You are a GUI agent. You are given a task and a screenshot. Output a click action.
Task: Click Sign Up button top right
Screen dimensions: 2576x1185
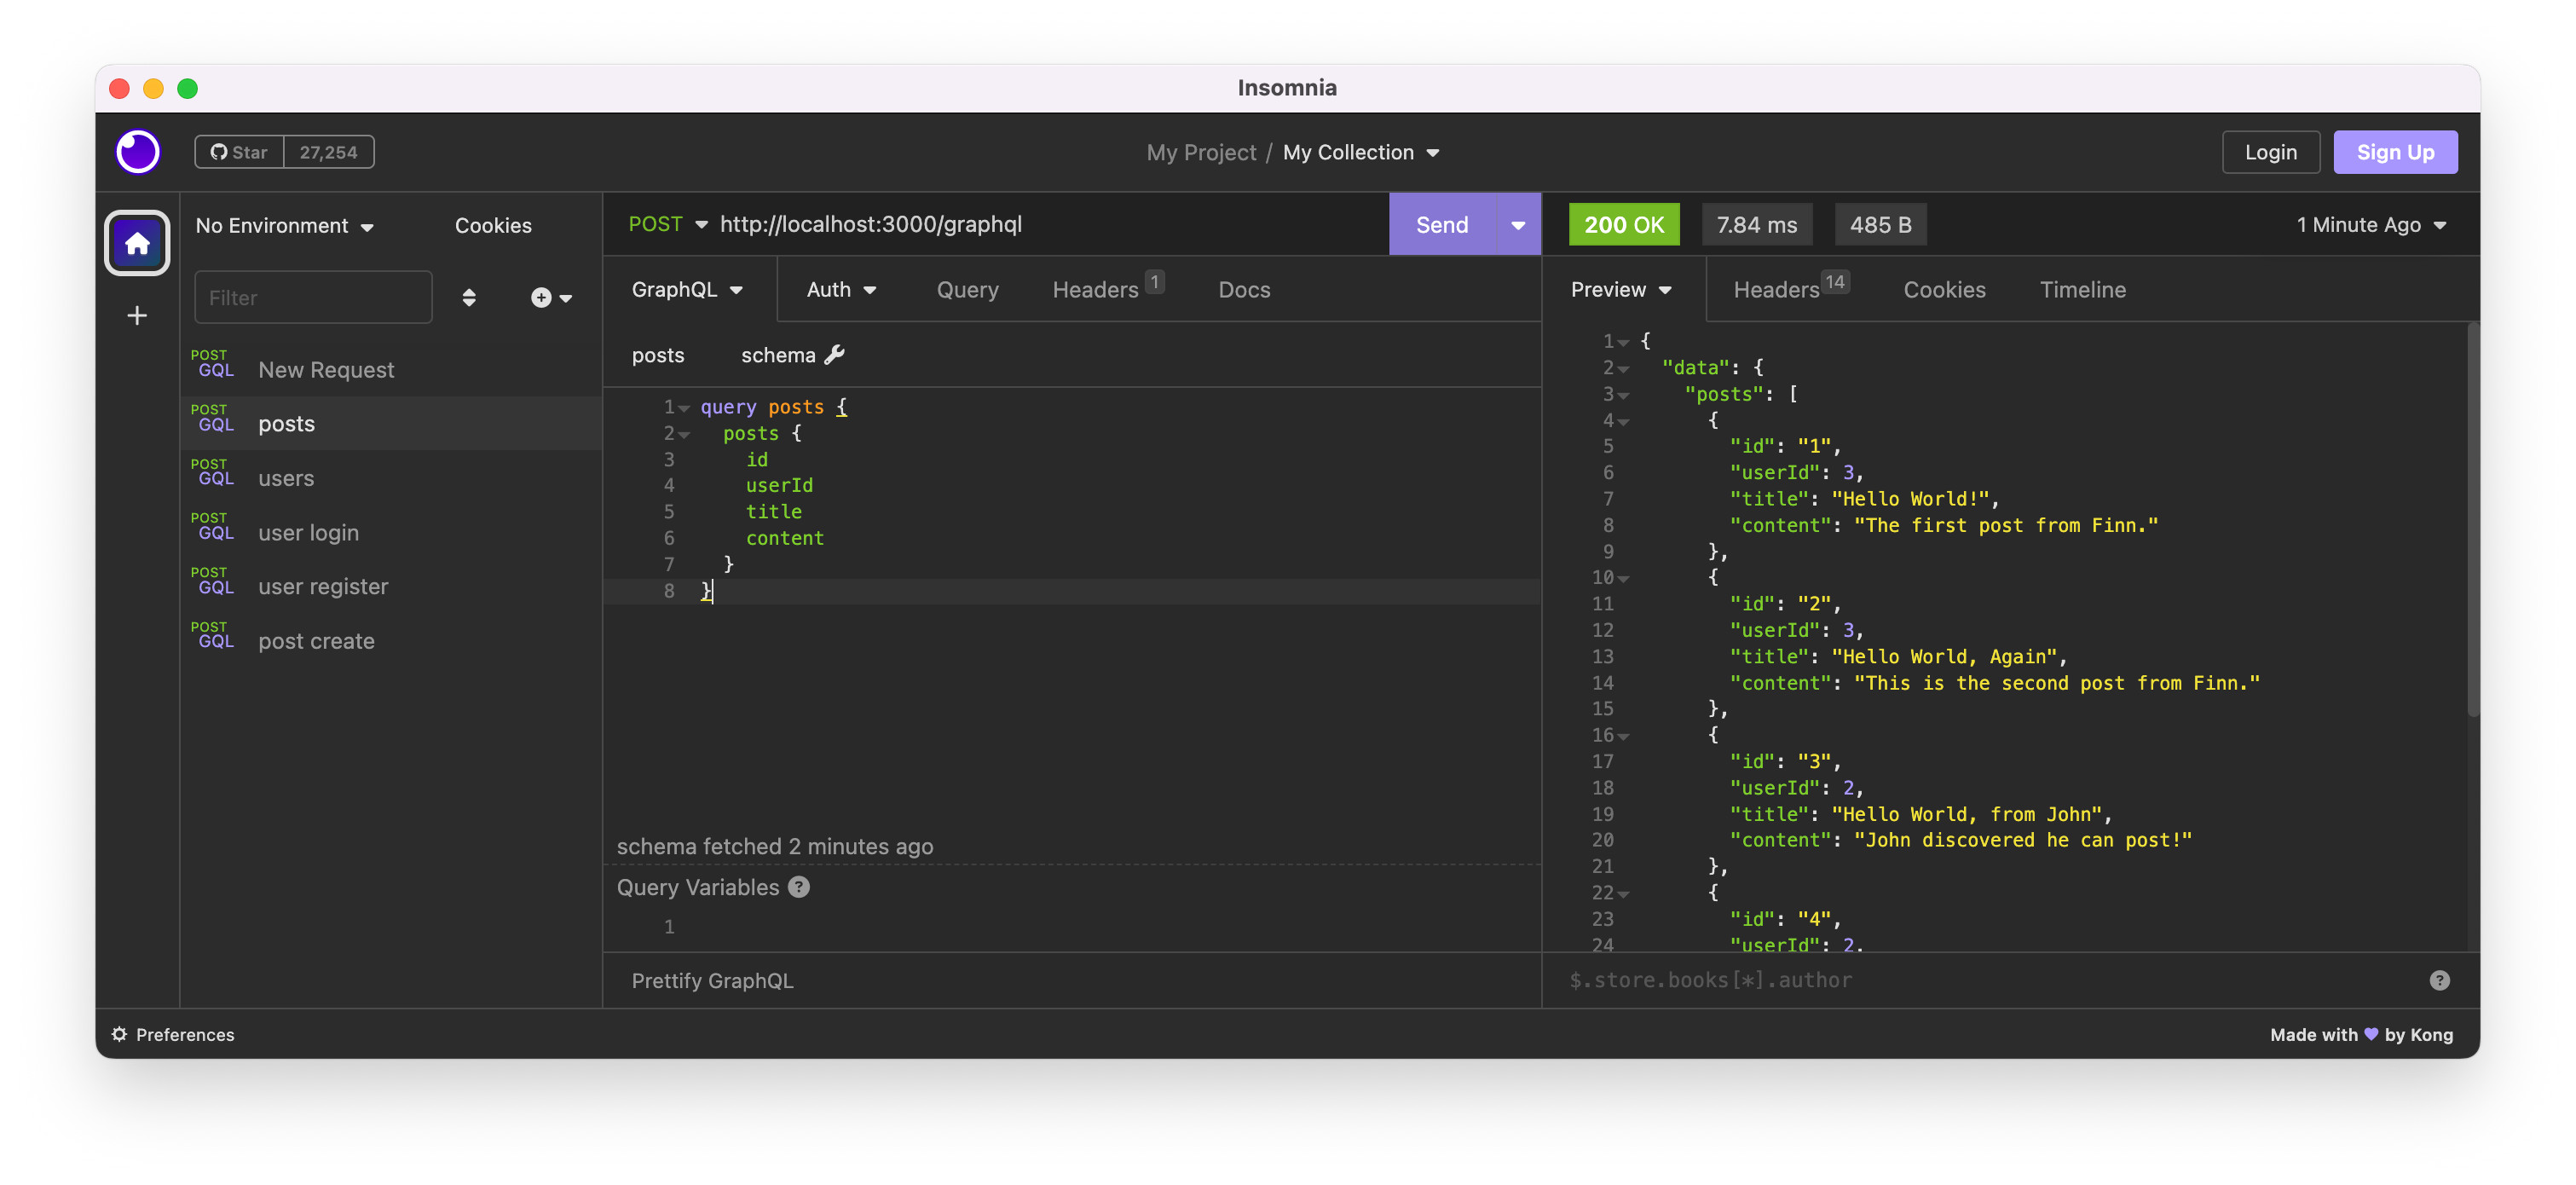point(2395,151)
